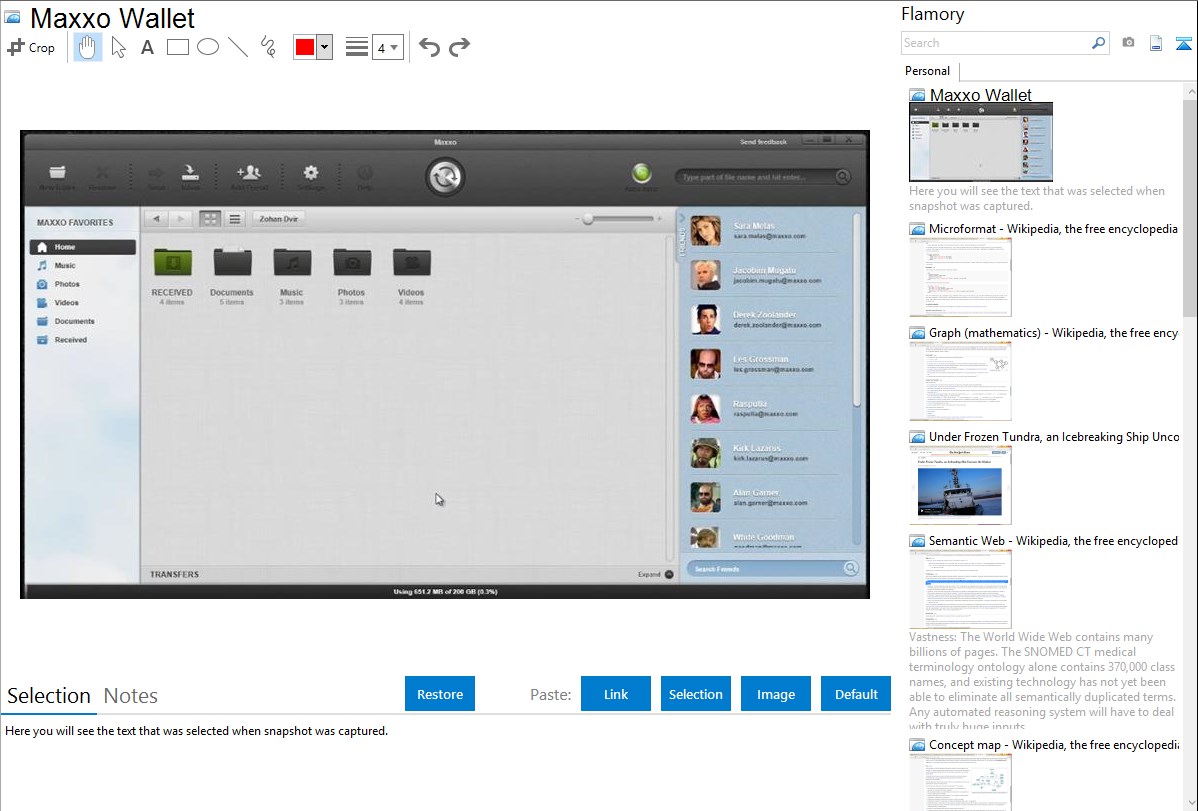Click the 'Semantic Web - Wikipedia' snapshot title
This screenshot has width=1198, height=811.
point(1053,541)
